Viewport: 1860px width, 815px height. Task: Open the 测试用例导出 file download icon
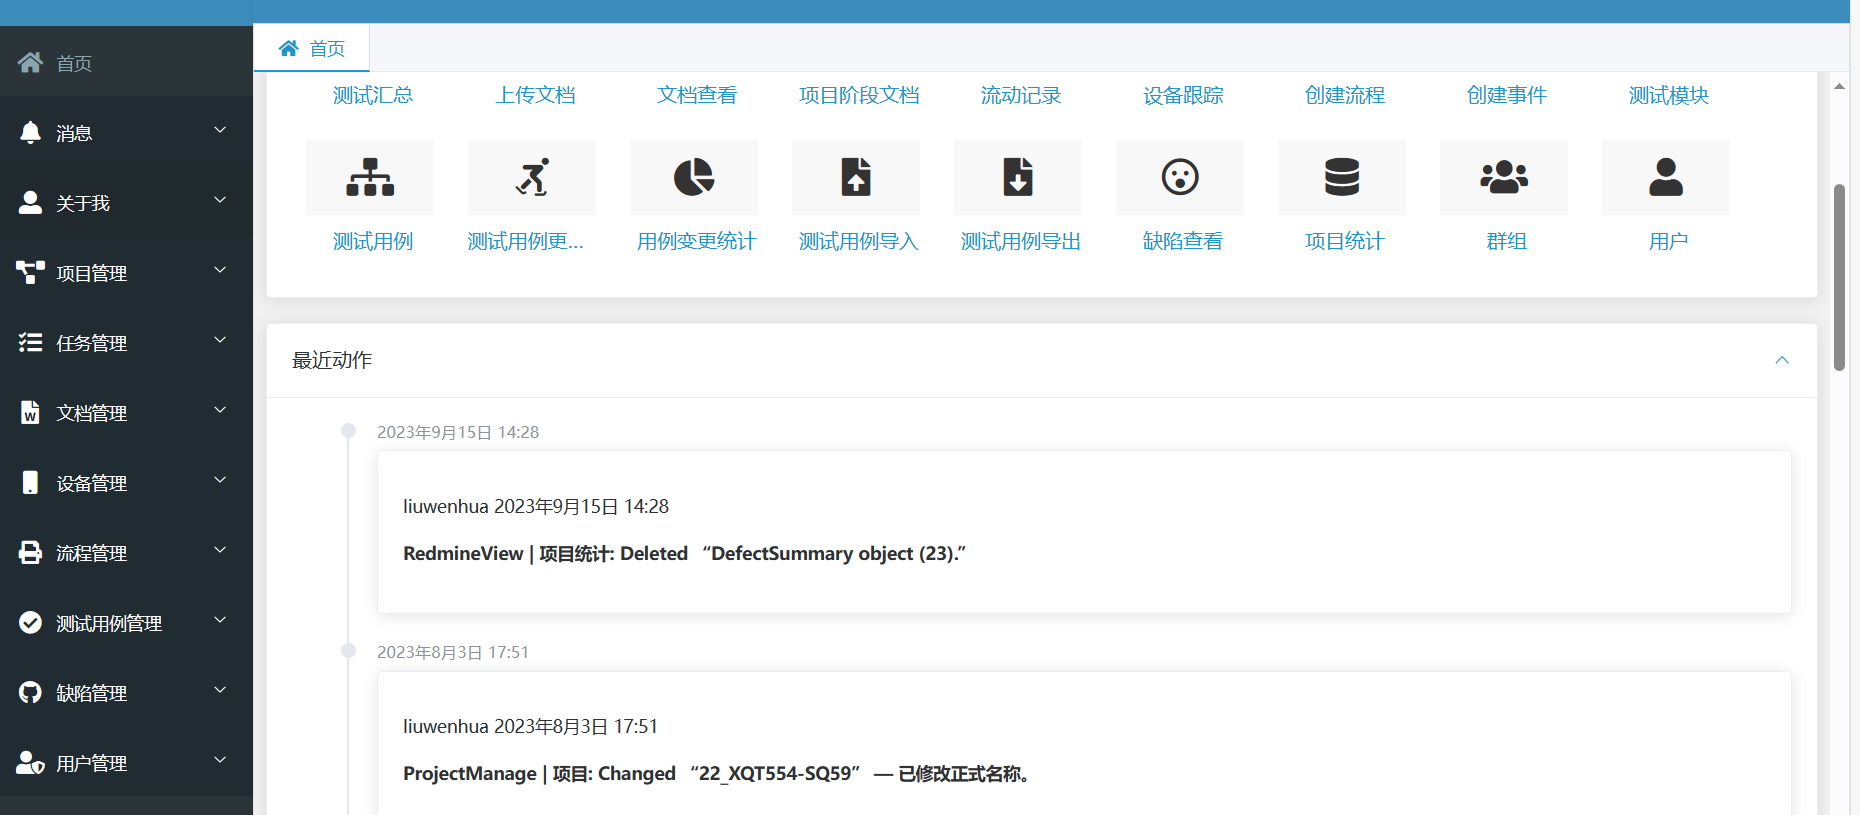[x=1018, y=177]
